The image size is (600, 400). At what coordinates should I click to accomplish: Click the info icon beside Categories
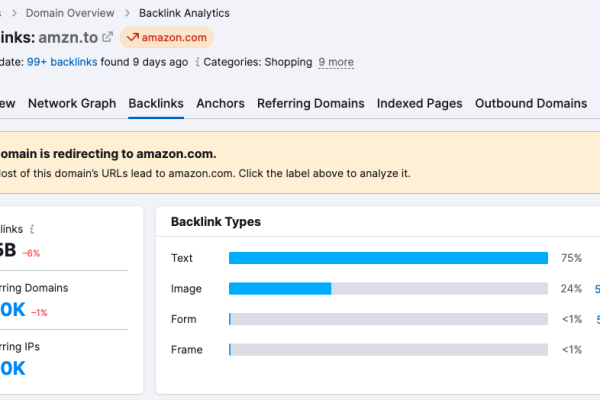(x=197, y=62)
